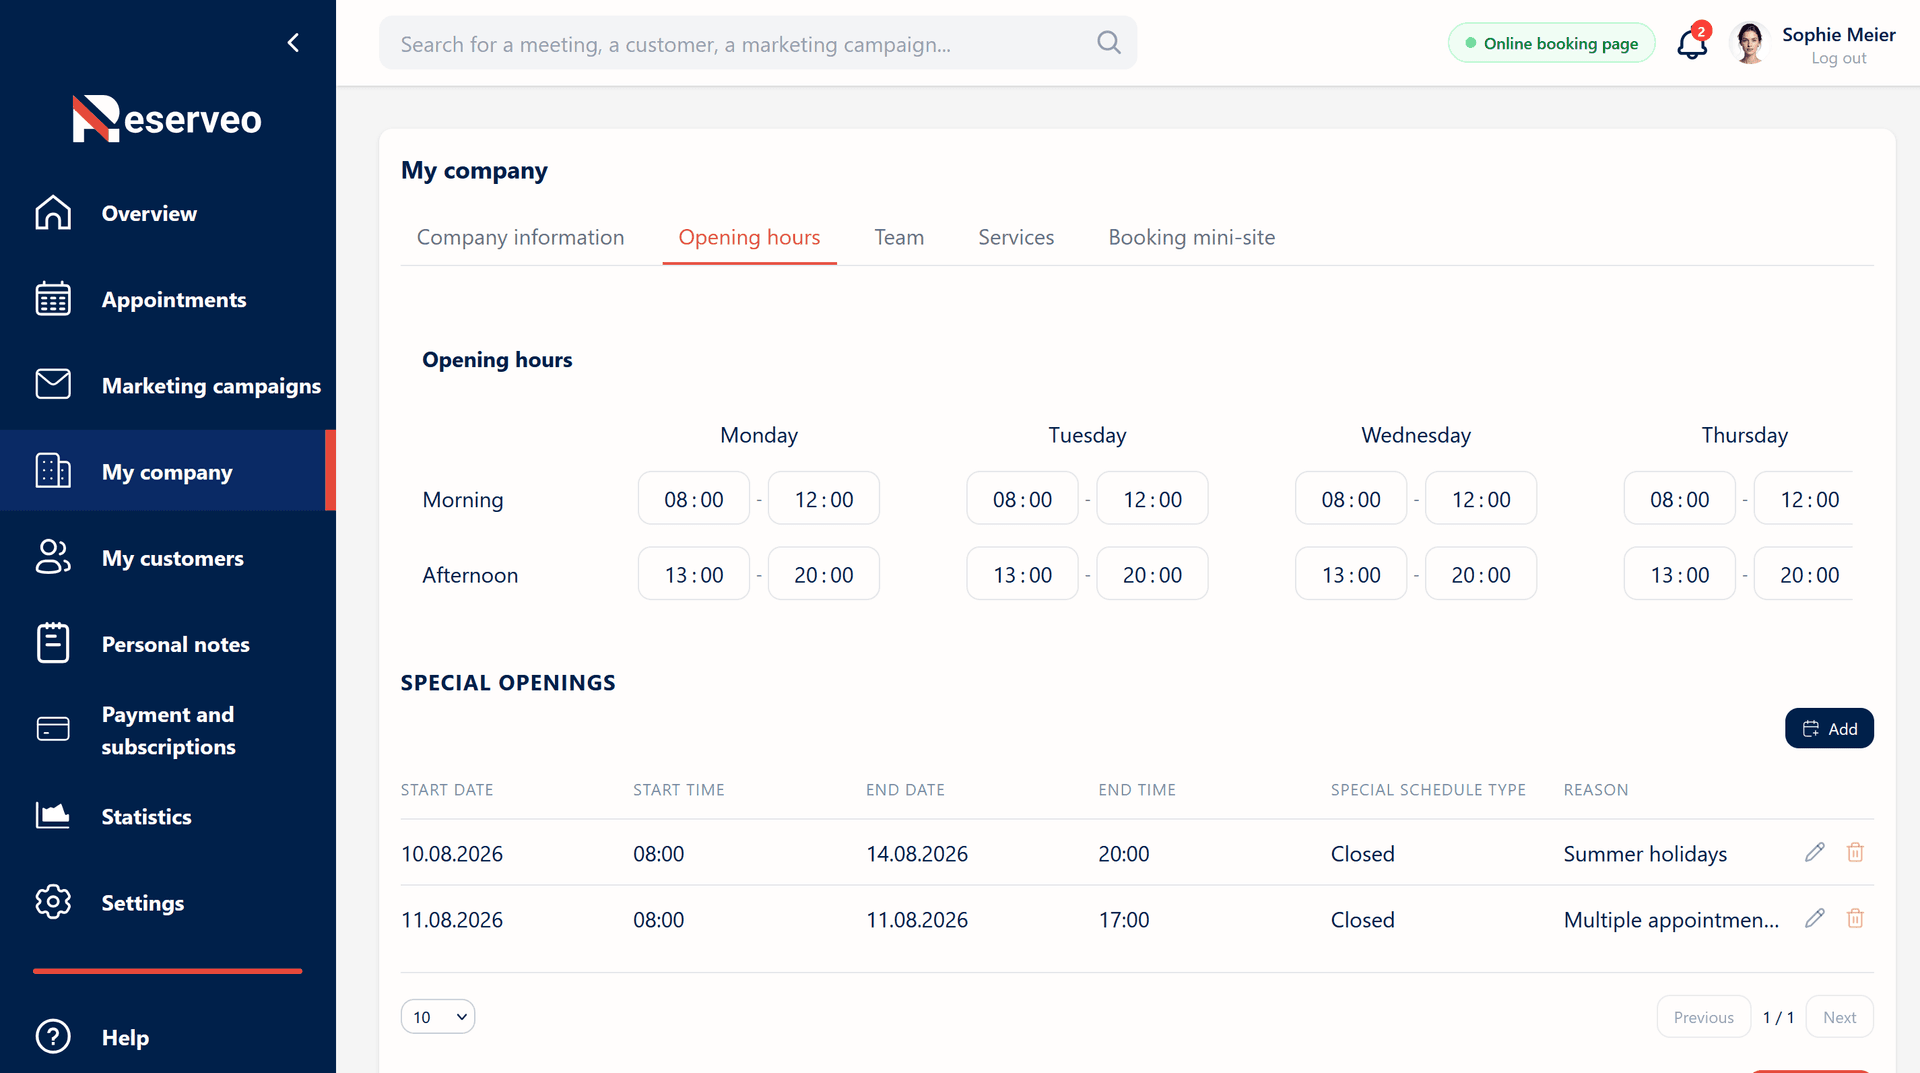Select the 17:00 end time cell
The height and width of the screenshot is (1073, 1920).
pyautogui.click(x=1124, y=920)
